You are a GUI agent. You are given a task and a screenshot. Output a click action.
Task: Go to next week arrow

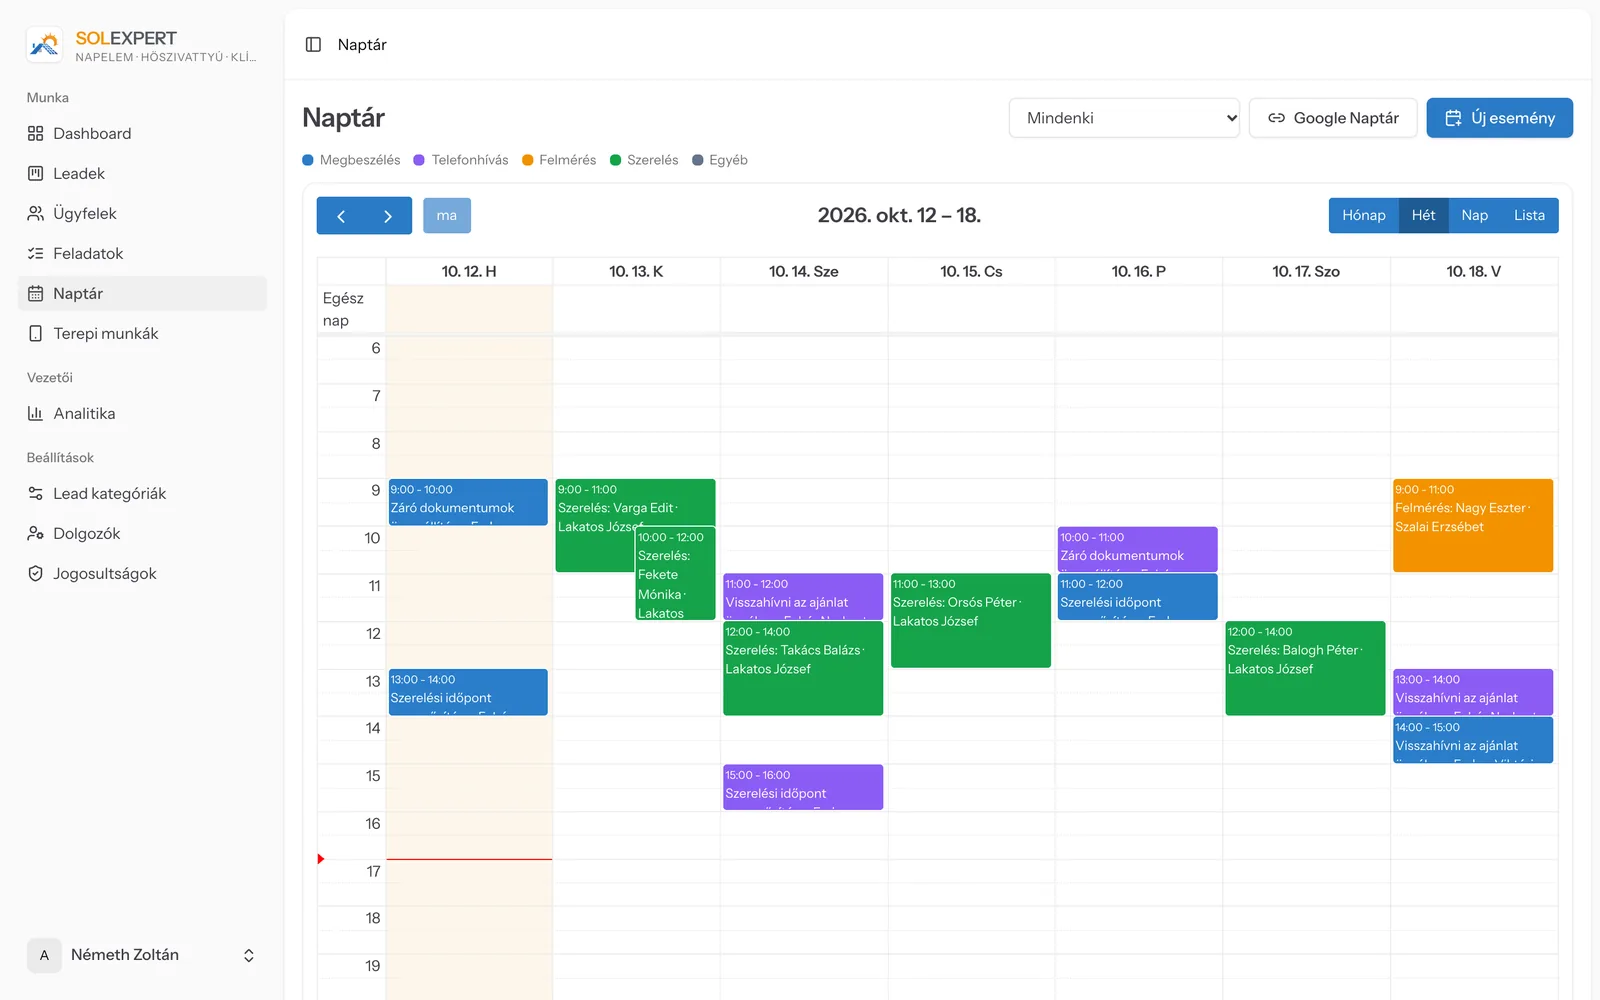coord(388,216)
